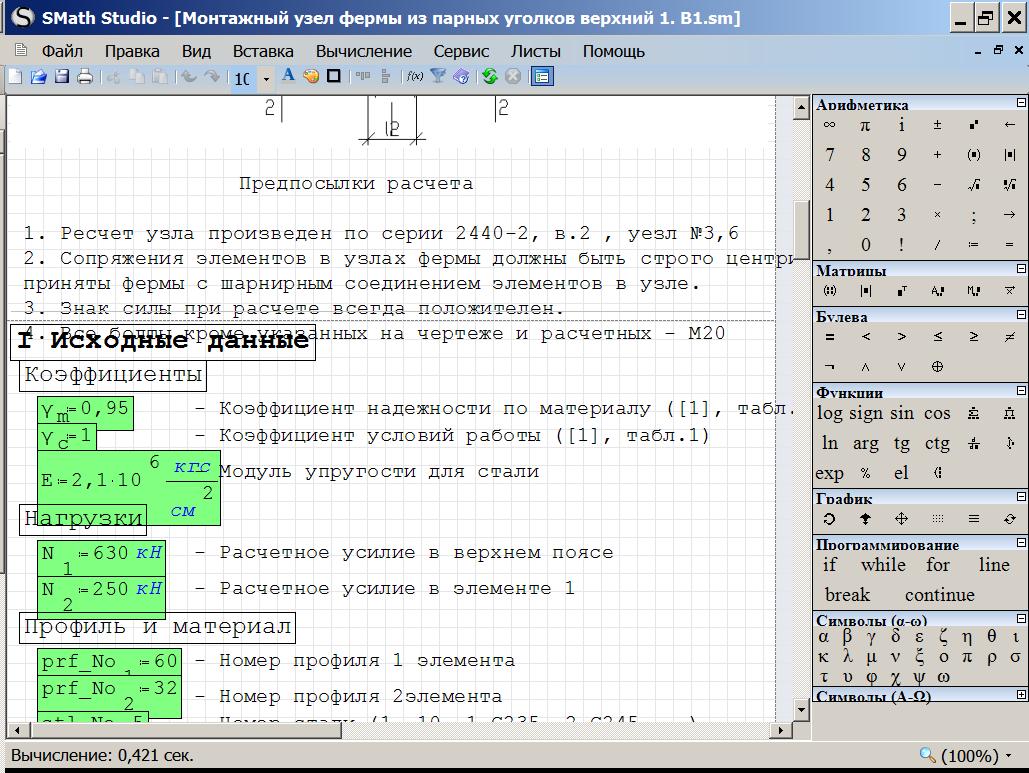Click the green recalculate worksheet icon

(x=489, y=77)
